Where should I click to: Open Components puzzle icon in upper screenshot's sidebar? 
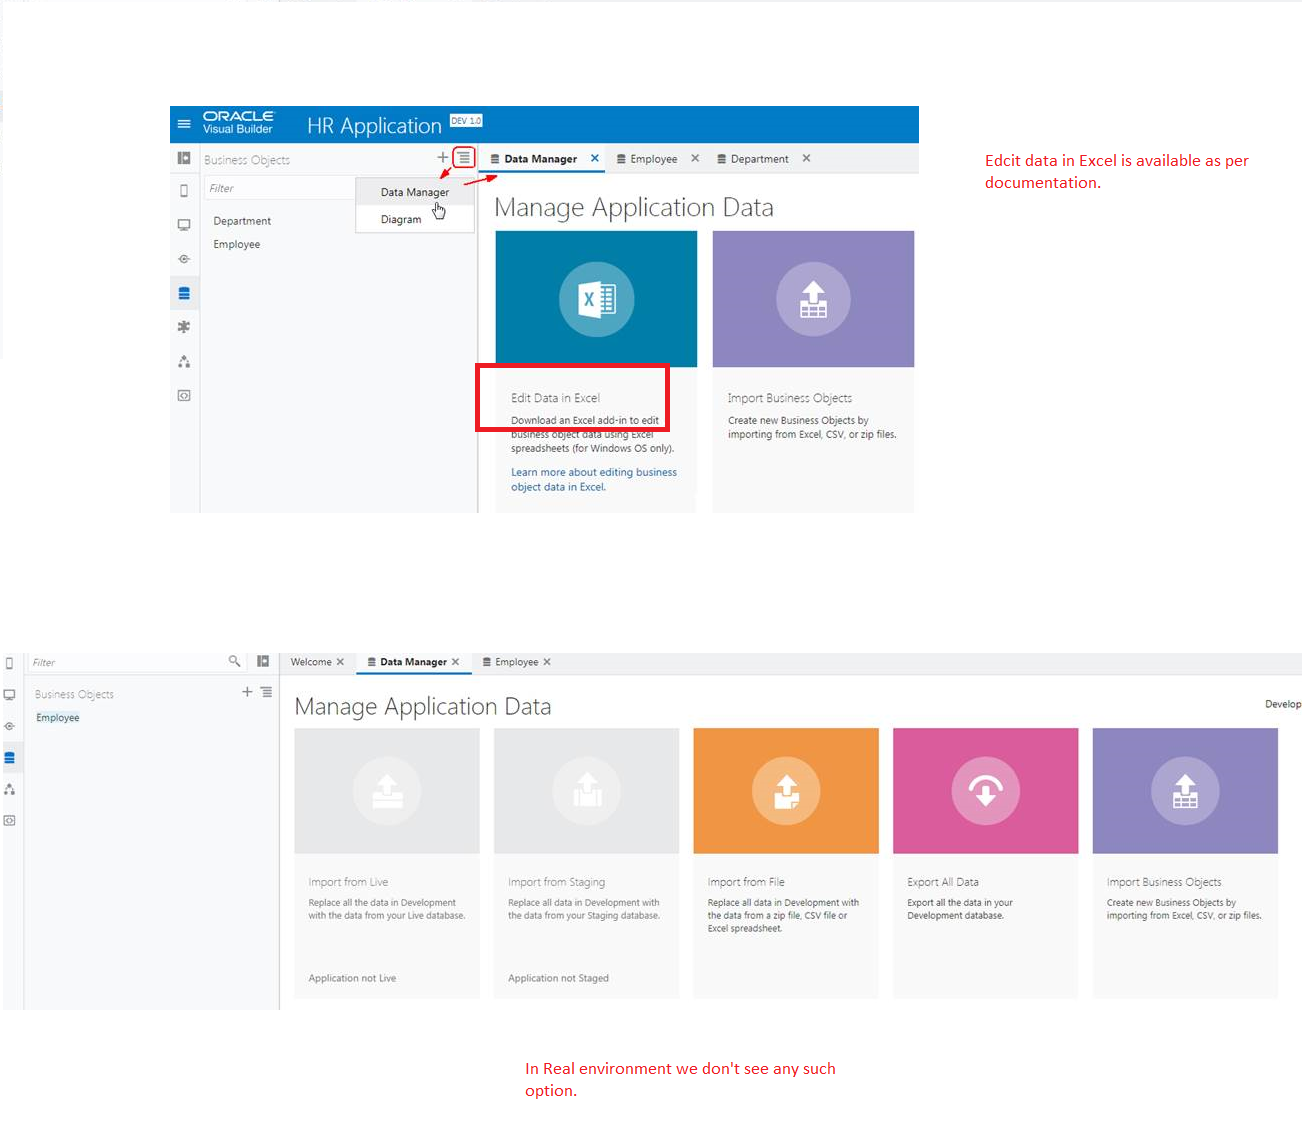[x=184, y=327]
